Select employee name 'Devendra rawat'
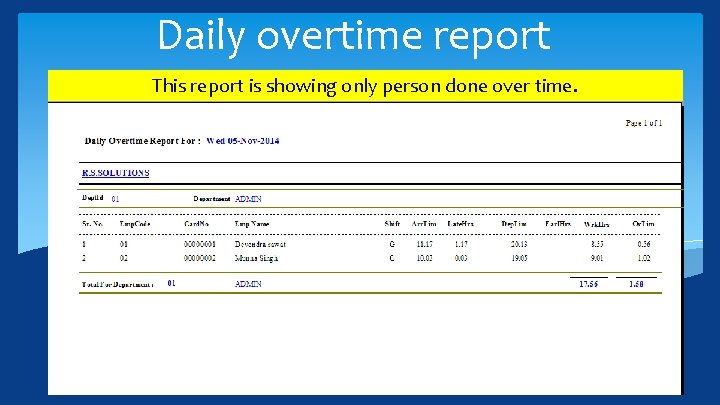 (x=260, y=244)
